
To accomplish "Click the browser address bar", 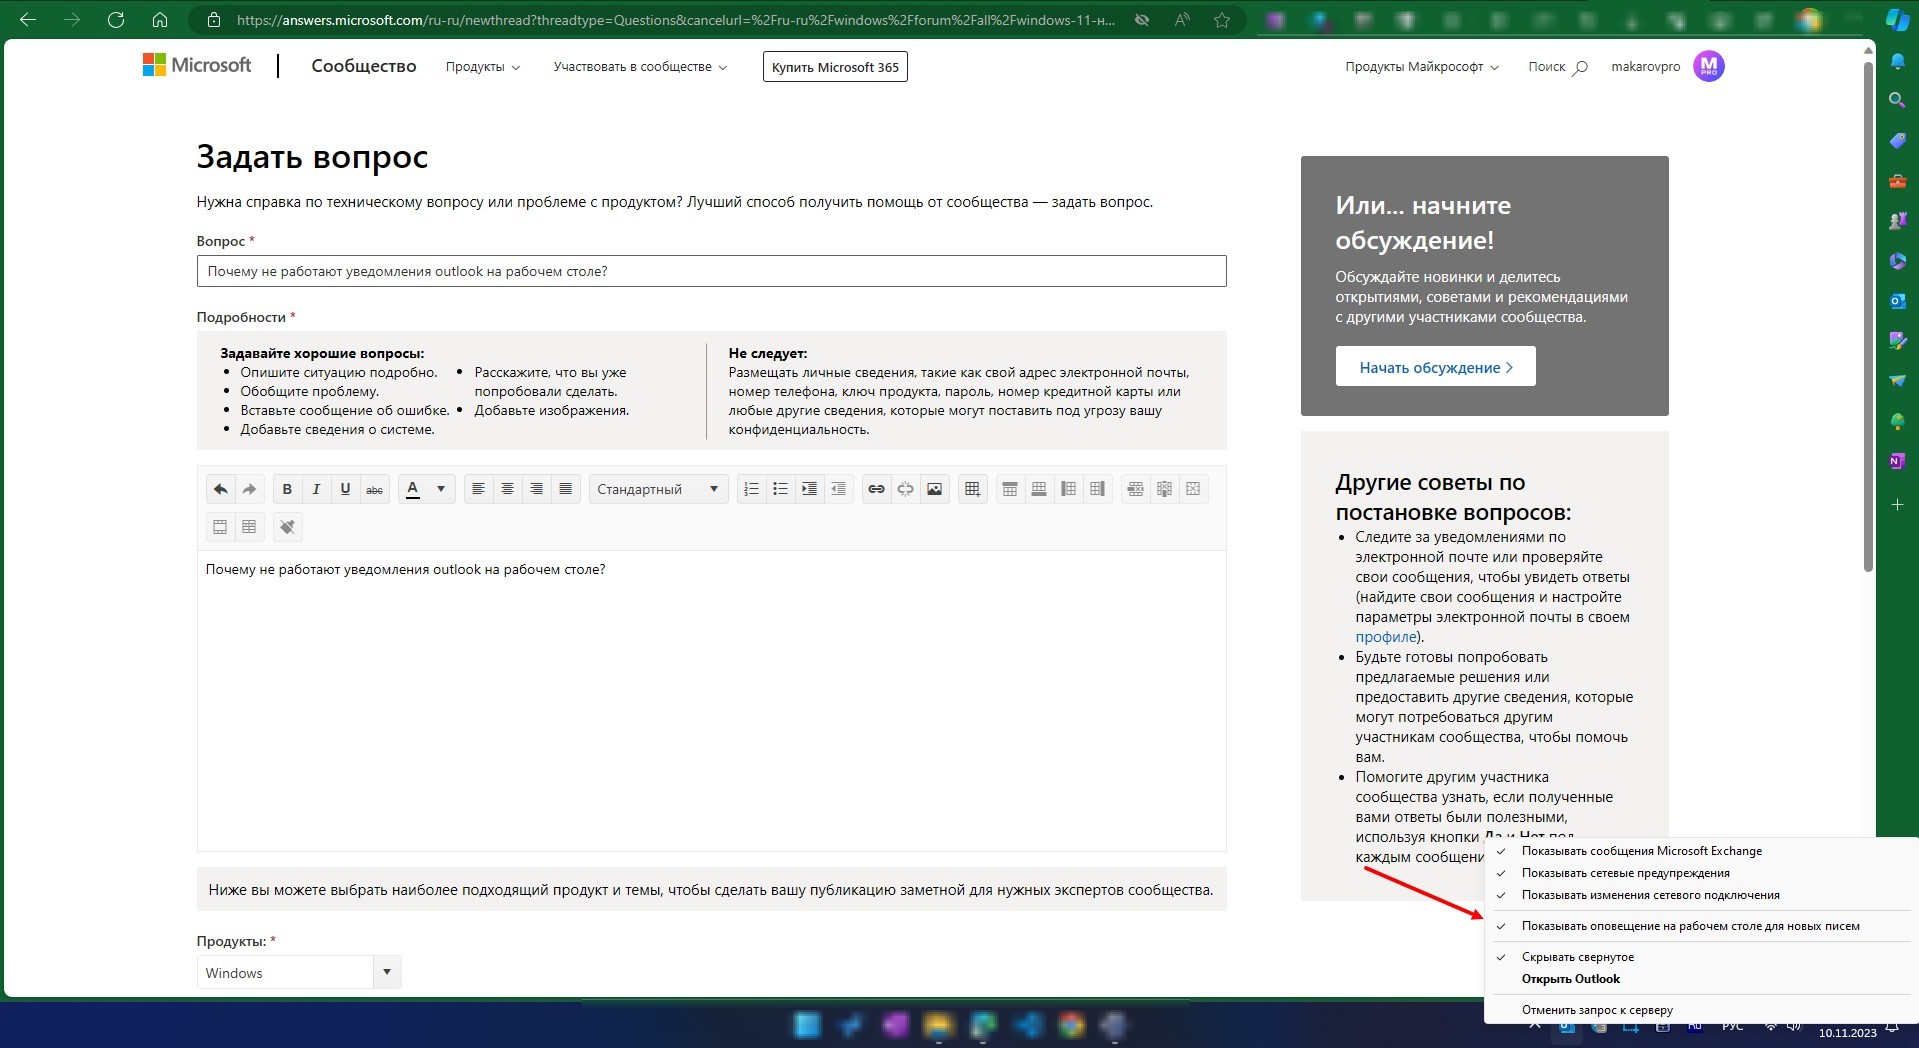I will tap(675, 20).
